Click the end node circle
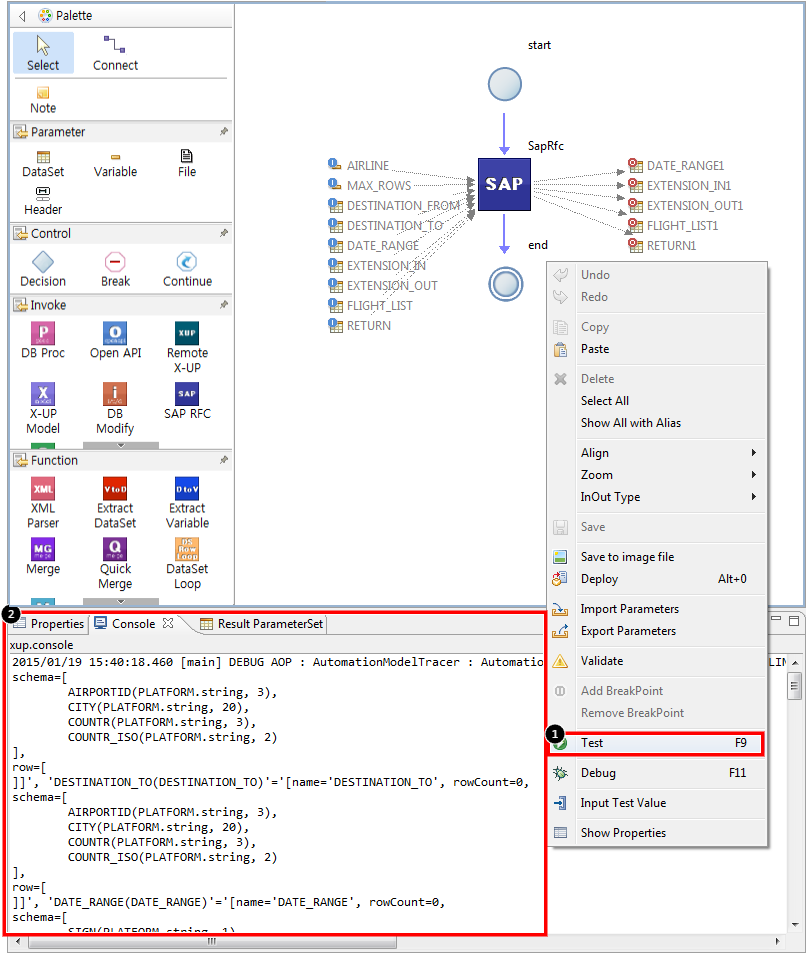807x954 pixels. click(505, 284)
